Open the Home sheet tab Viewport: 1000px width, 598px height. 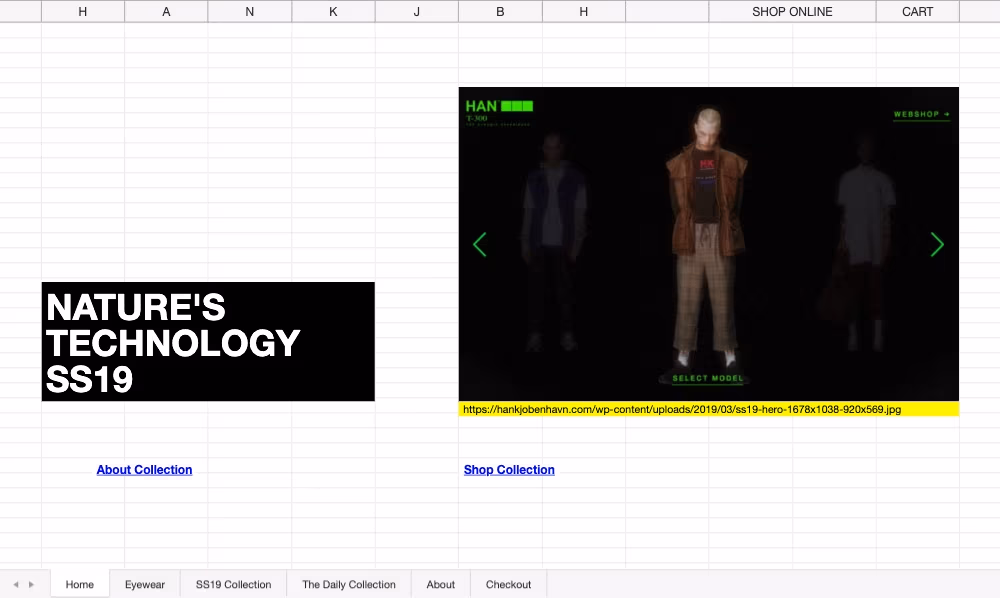pos(80,584)
